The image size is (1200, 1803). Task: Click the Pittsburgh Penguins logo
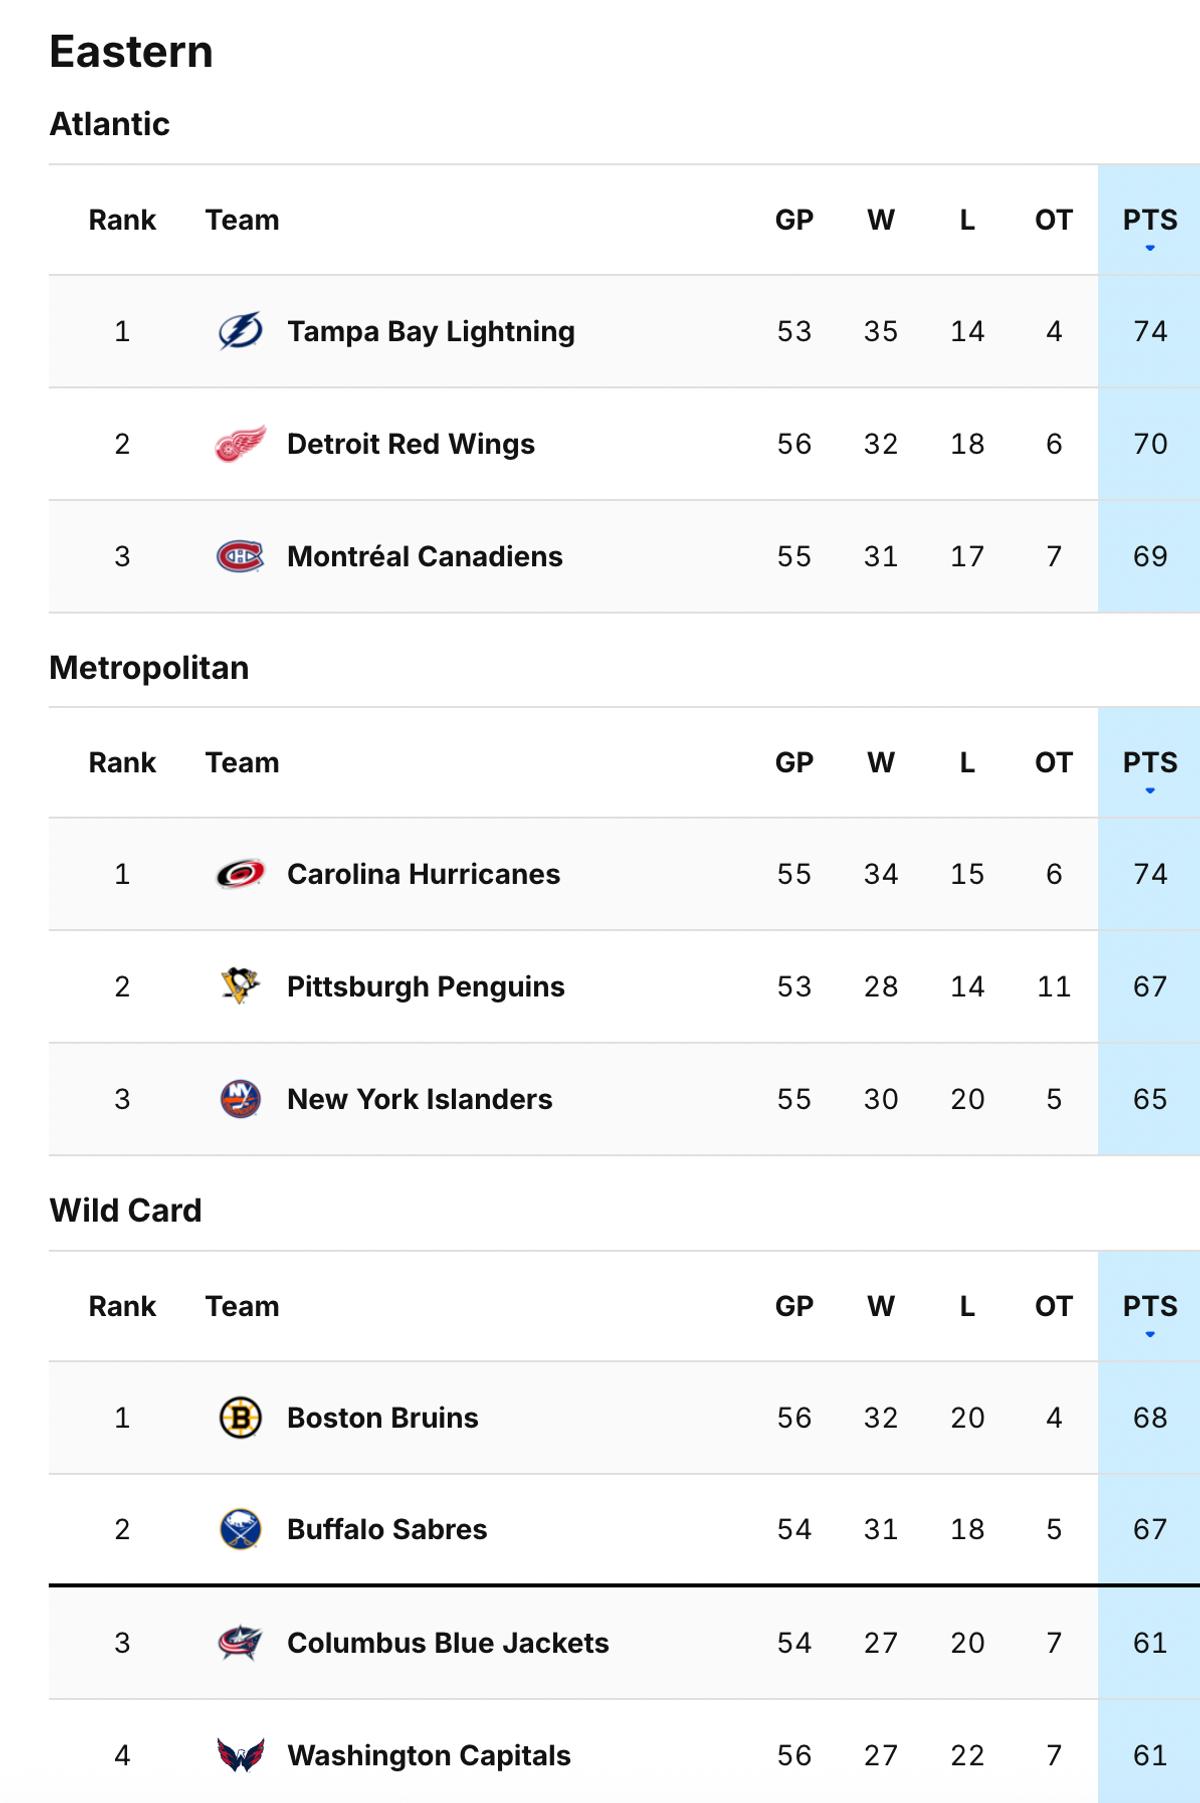[x=240, y=986]
